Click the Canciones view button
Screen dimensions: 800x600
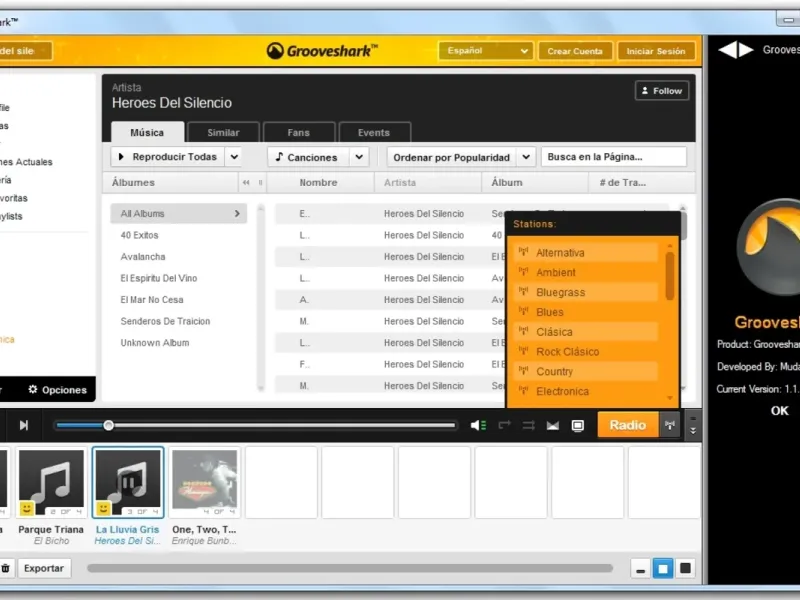point(308,157)
